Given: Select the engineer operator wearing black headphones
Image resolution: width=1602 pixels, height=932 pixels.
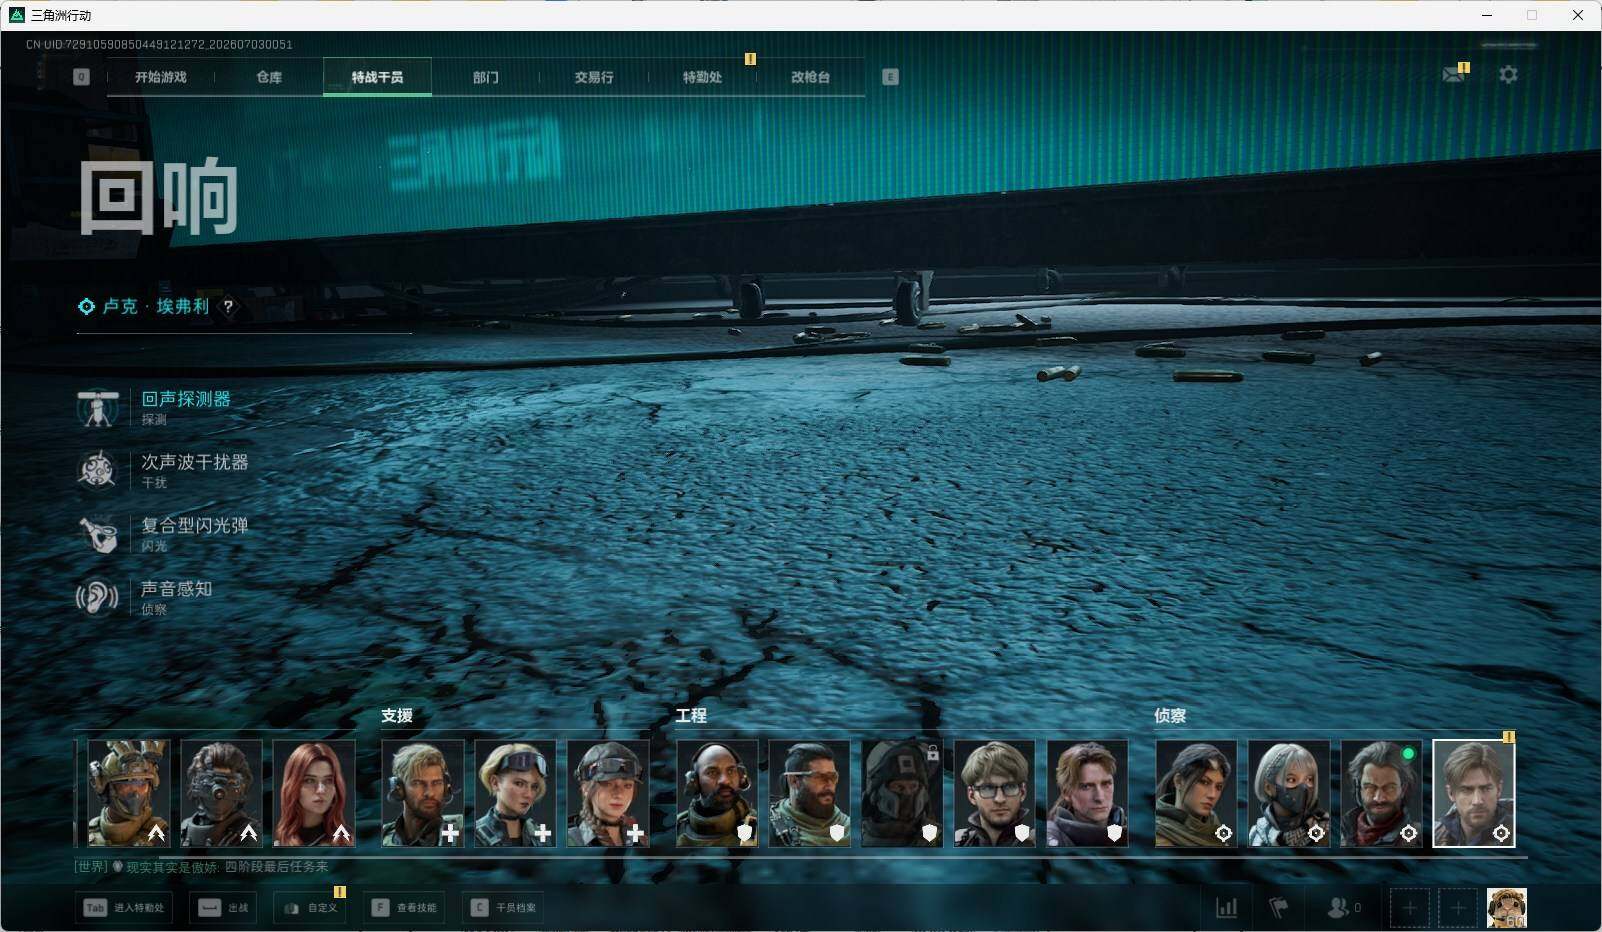Looking at the screenshot, I should [x=717, y=794].
